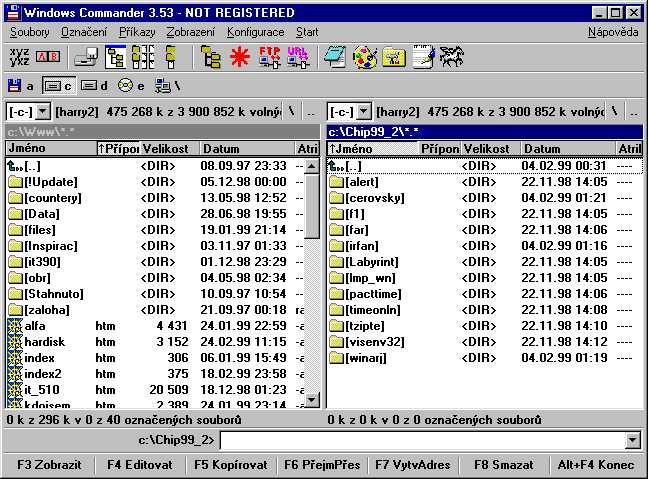Click F5 Kopírovat button
The image size is (648, 479).
click(x=231, y=465)
